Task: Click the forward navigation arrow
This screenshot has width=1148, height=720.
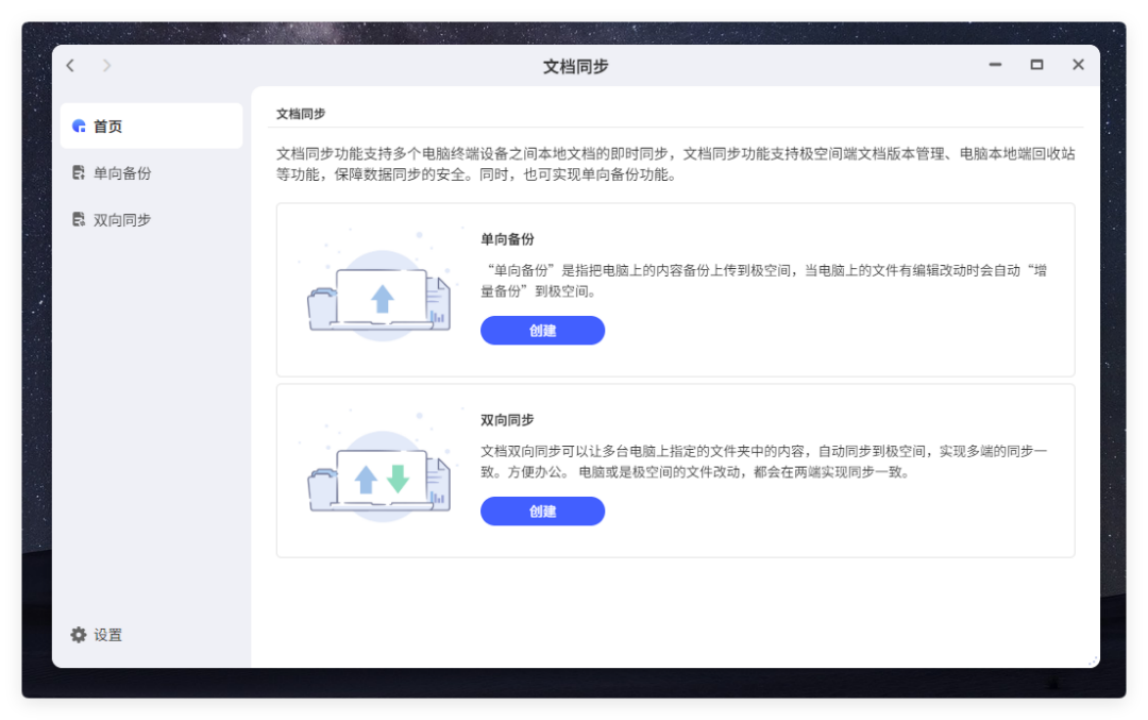Action: point(106,66)
